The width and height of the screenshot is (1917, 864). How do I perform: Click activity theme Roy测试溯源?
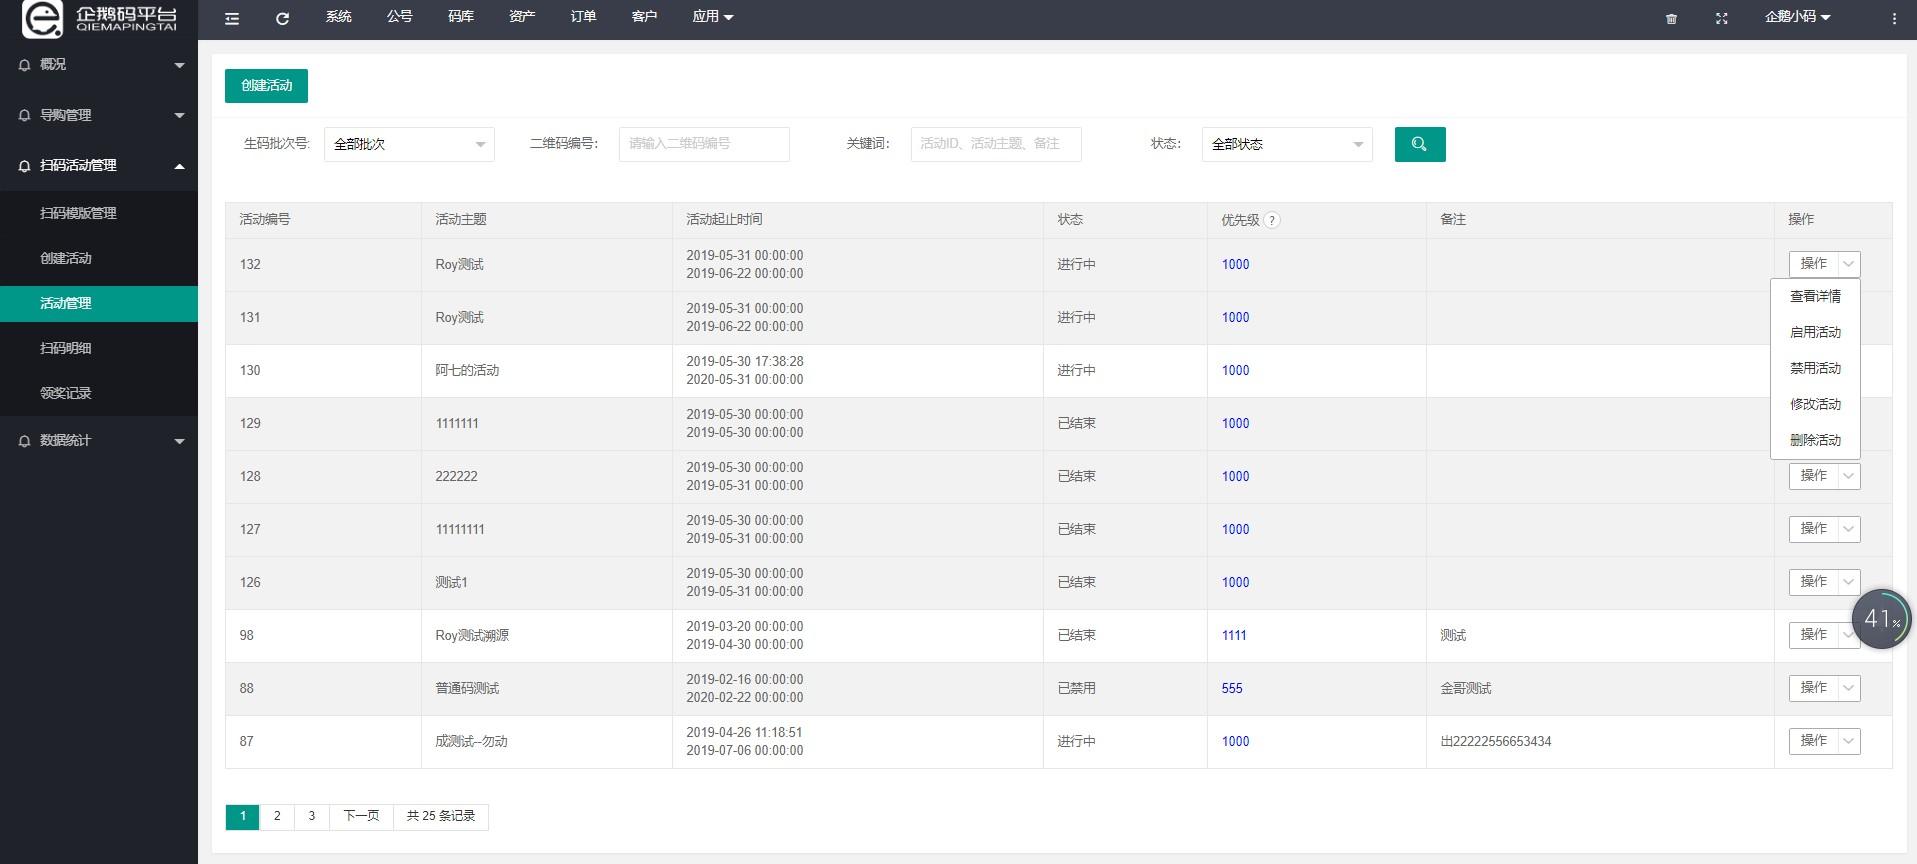pos(472,635)
